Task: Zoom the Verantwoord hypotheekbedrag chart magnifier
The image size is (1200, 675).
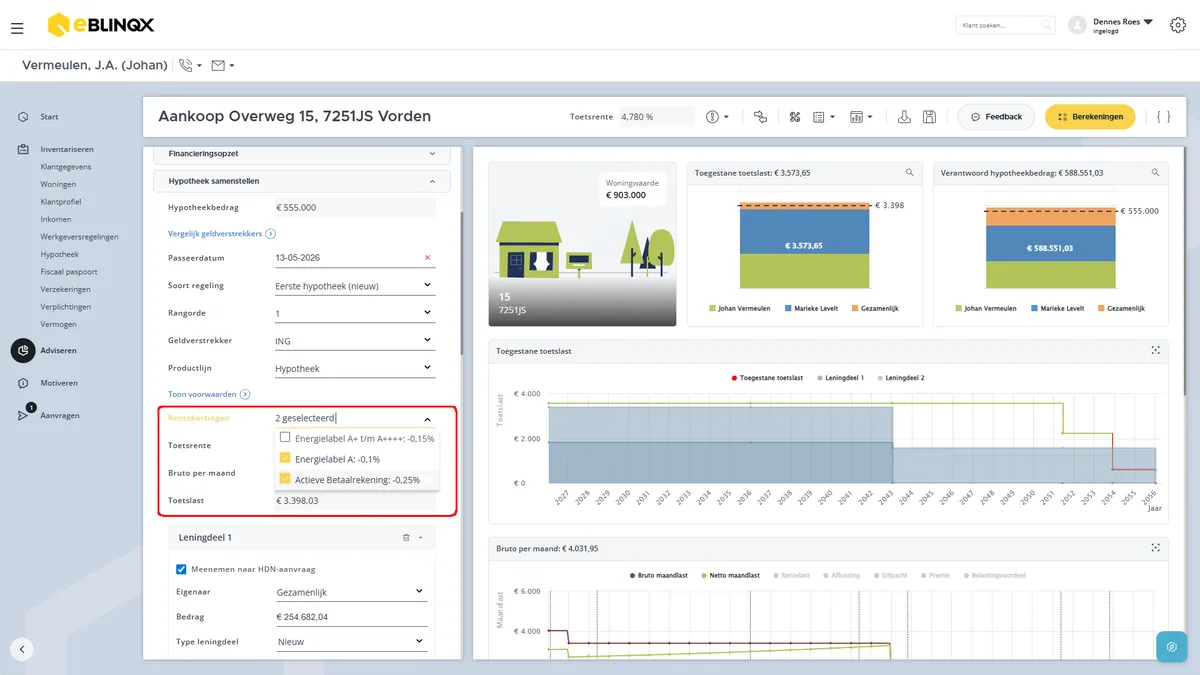Action: tap(1154, 173)
